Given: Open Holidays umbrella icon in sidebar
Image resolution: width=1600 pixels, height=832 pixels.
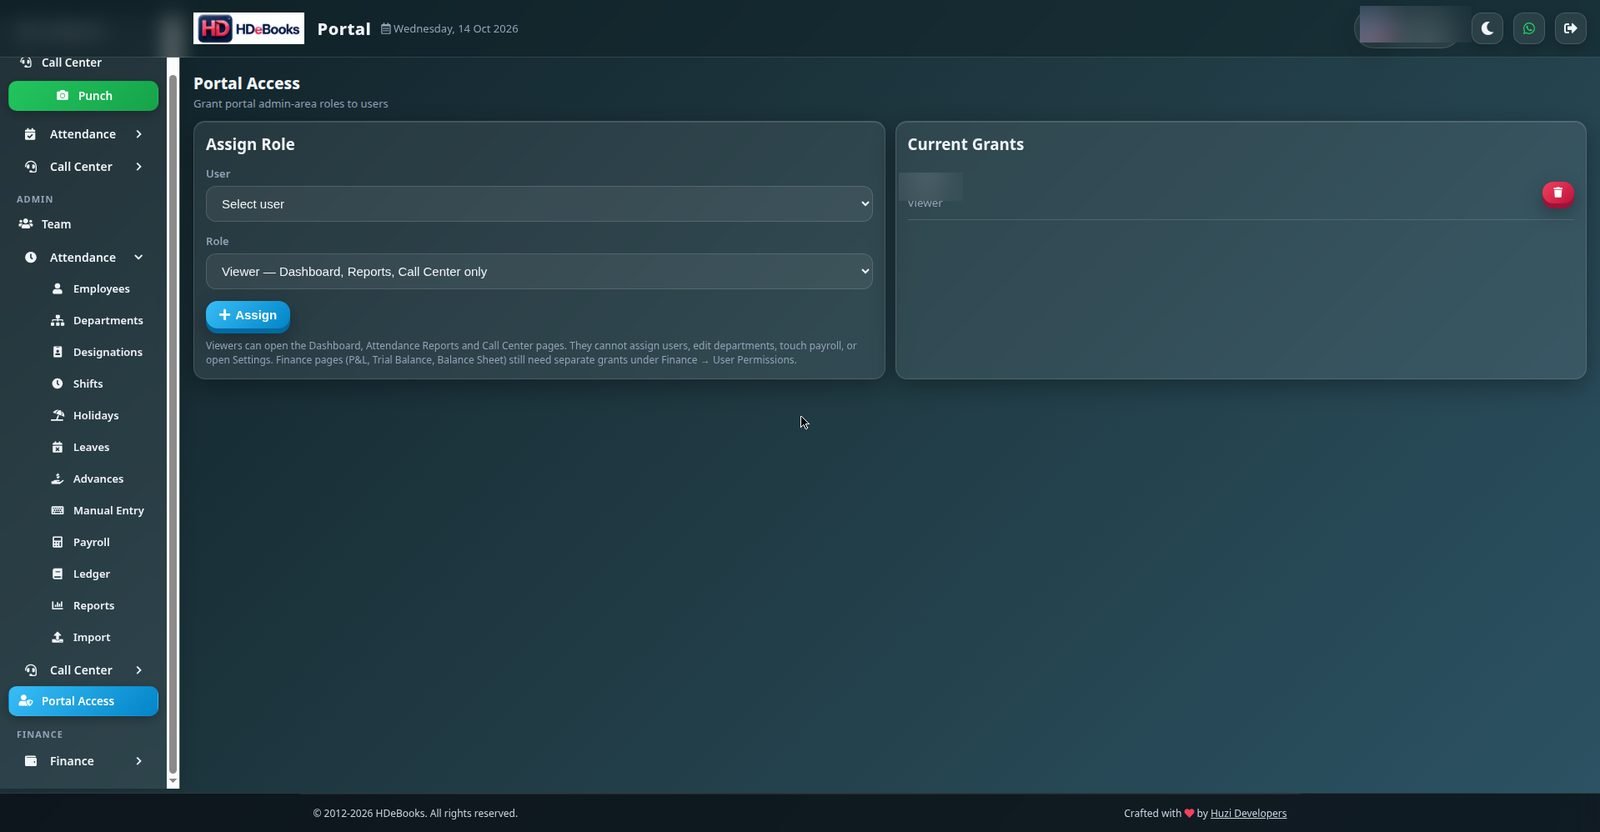Looking at the screenshot, I should point(57,416).
